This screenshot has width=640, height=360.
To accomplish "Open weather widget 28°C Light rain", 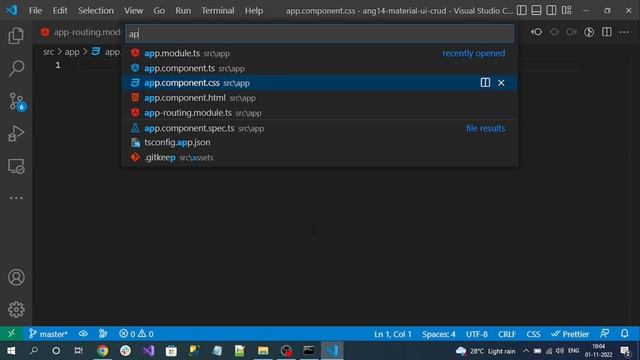I will 486,351.
